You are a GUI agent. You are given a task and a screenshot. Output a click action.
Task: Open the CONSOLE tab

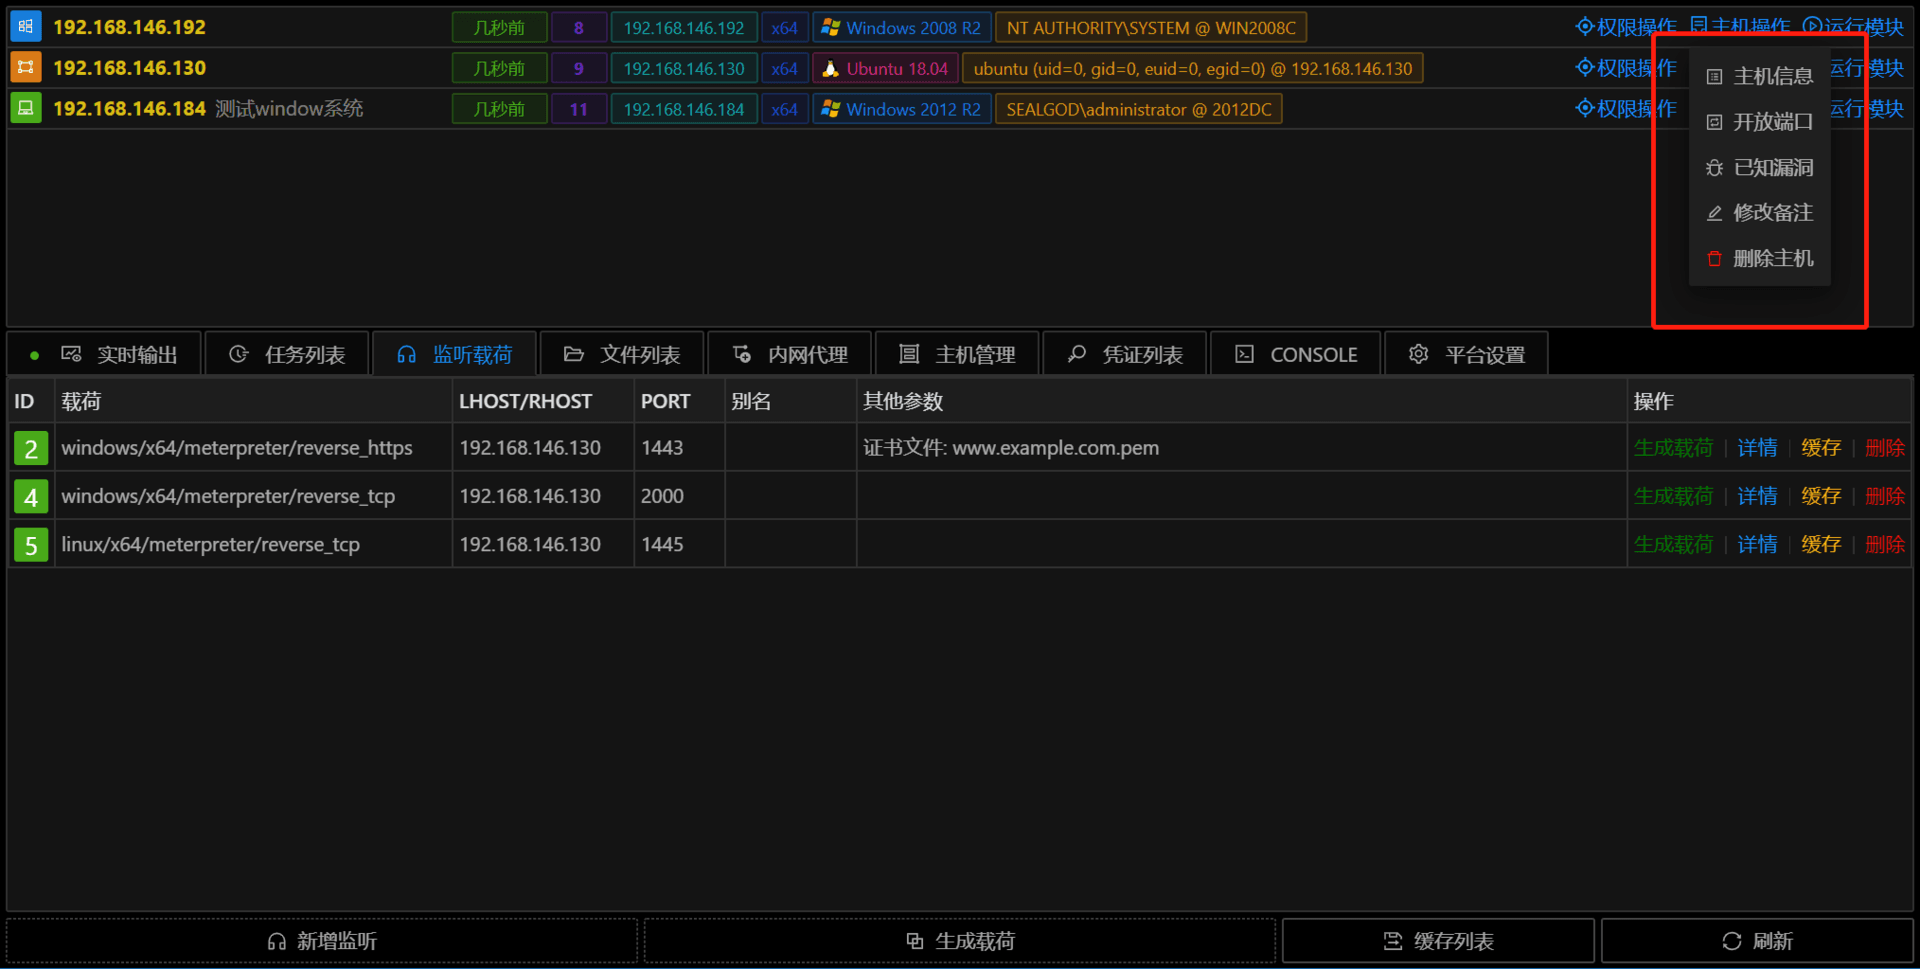1296,354
